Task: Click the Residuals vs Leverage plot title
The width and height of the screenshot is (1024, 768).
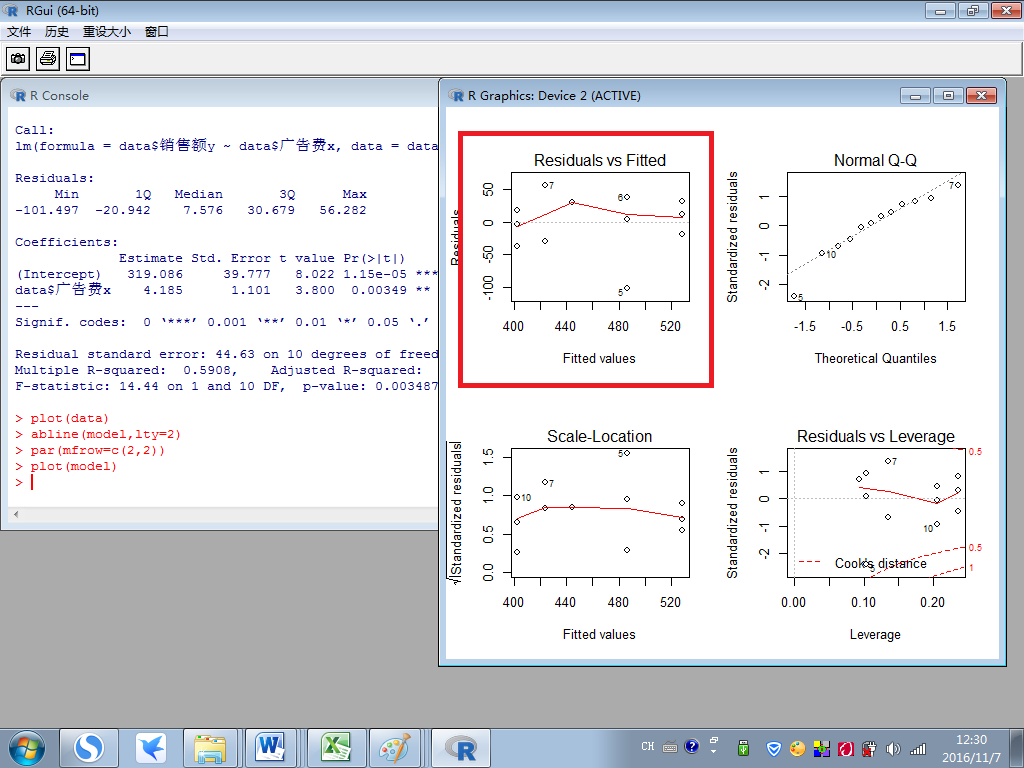Action: (x=875, y=436)
